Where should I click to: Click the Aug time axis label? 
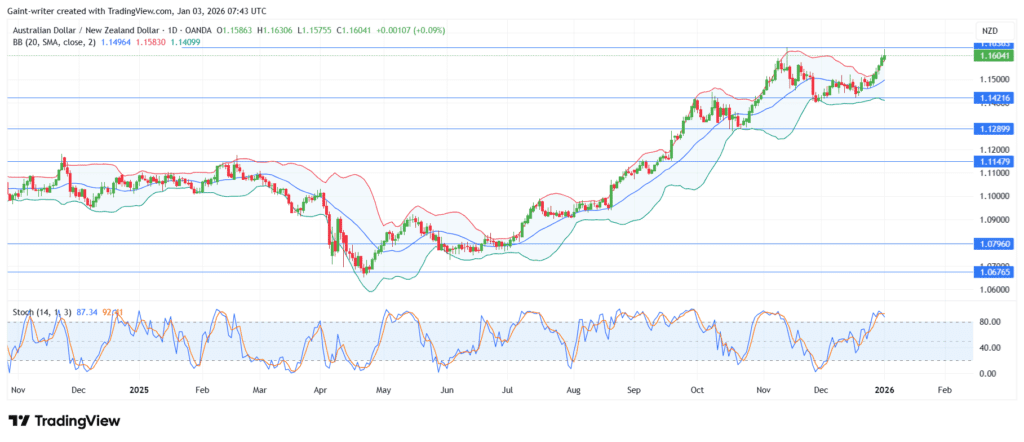(x=573, y=390)
